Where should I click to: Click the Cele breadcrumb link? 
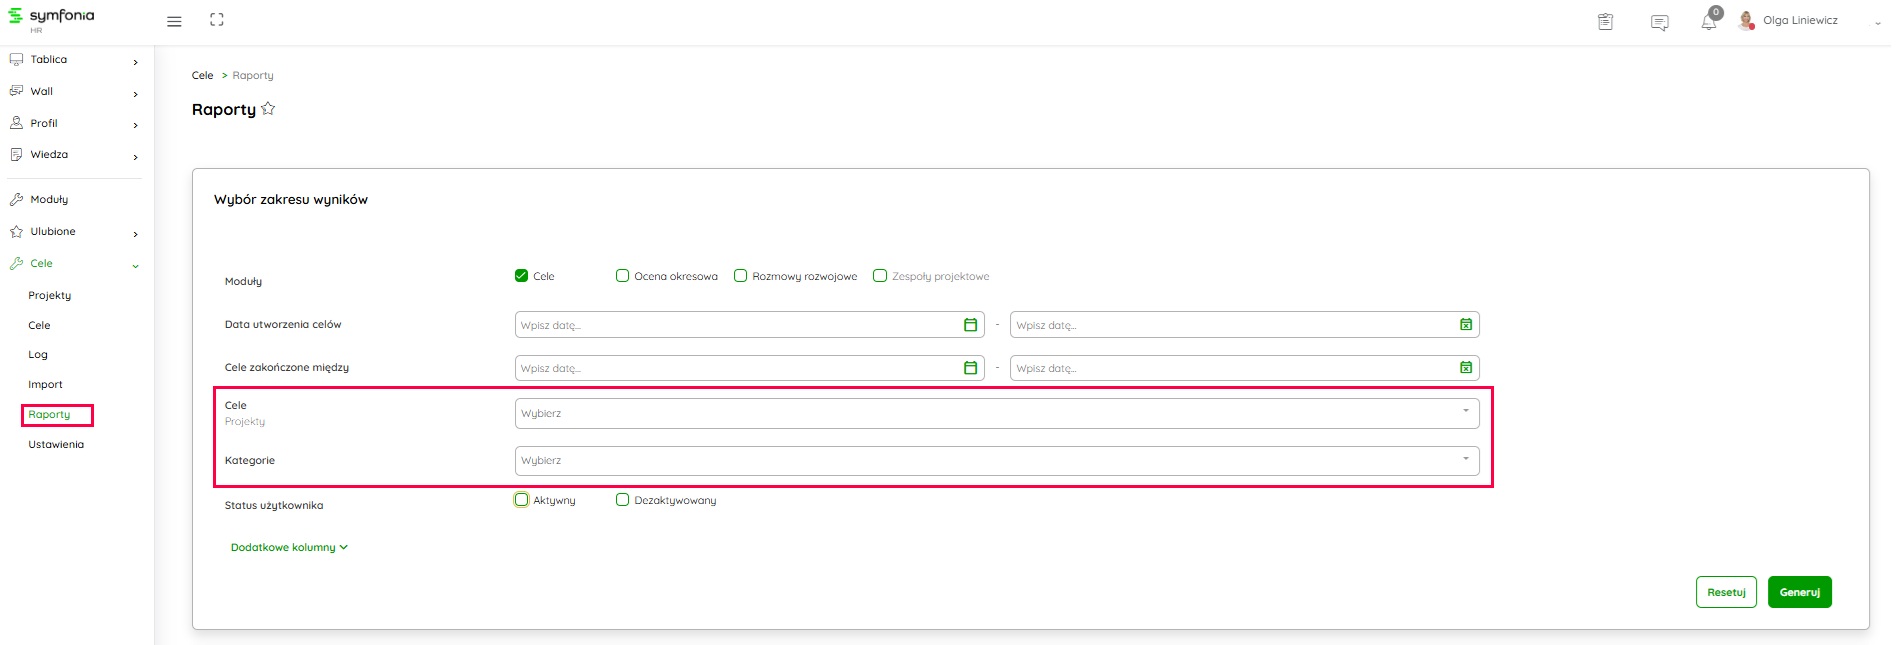tap(202, 76)
